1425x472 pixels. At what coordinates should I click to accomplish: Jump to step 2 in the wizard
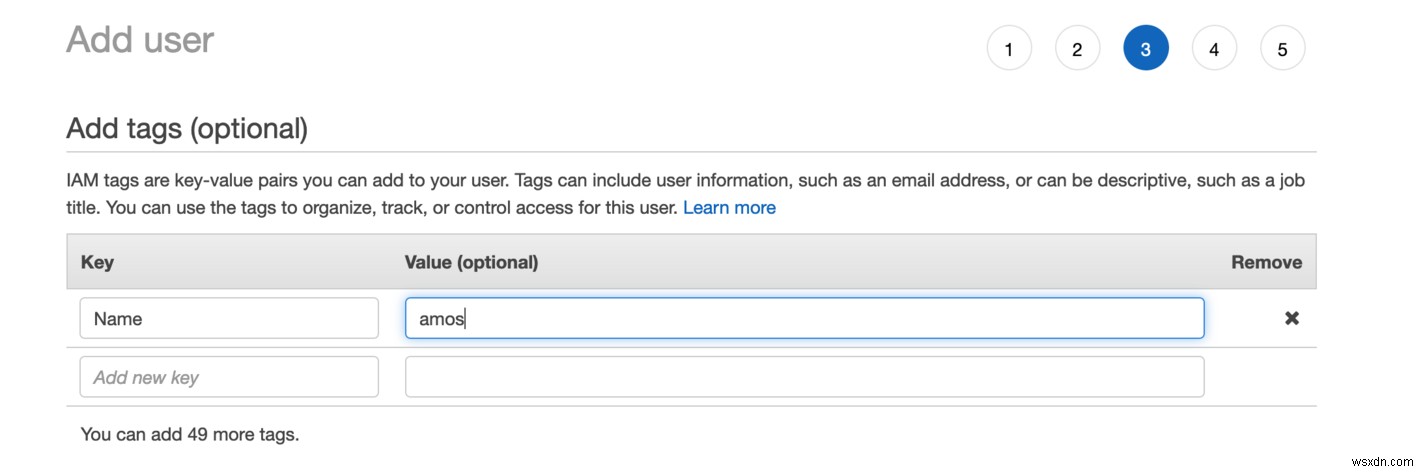(x=1077, y=49)
